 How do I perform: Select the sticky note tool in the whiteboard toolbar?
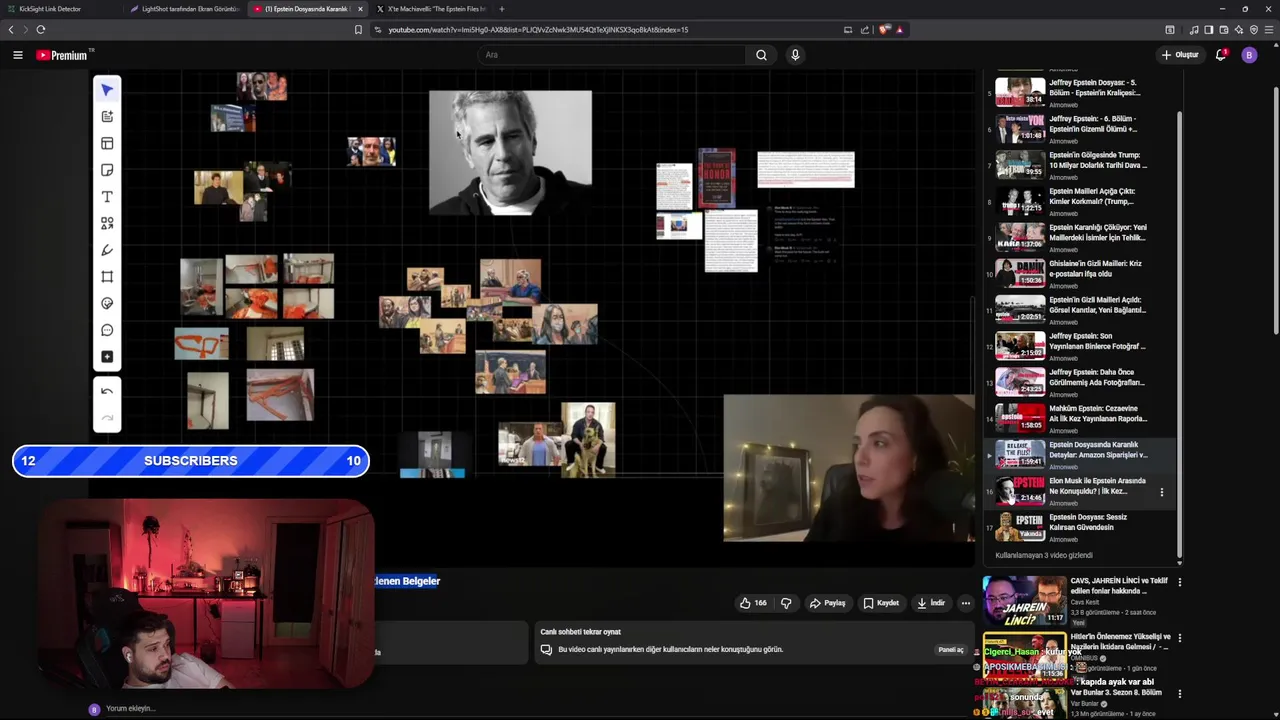click(107, 170)
